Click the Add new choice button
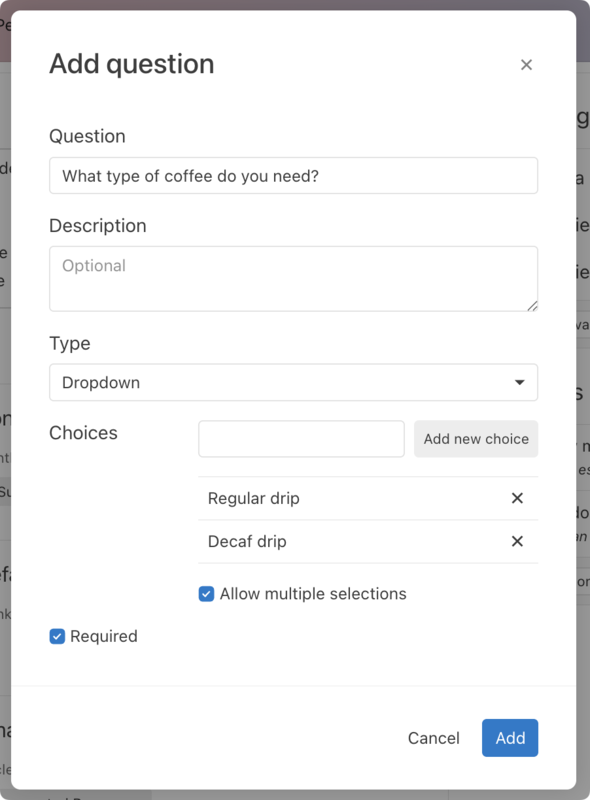Viewport: 590px width, 800px height. click(475, 438)
